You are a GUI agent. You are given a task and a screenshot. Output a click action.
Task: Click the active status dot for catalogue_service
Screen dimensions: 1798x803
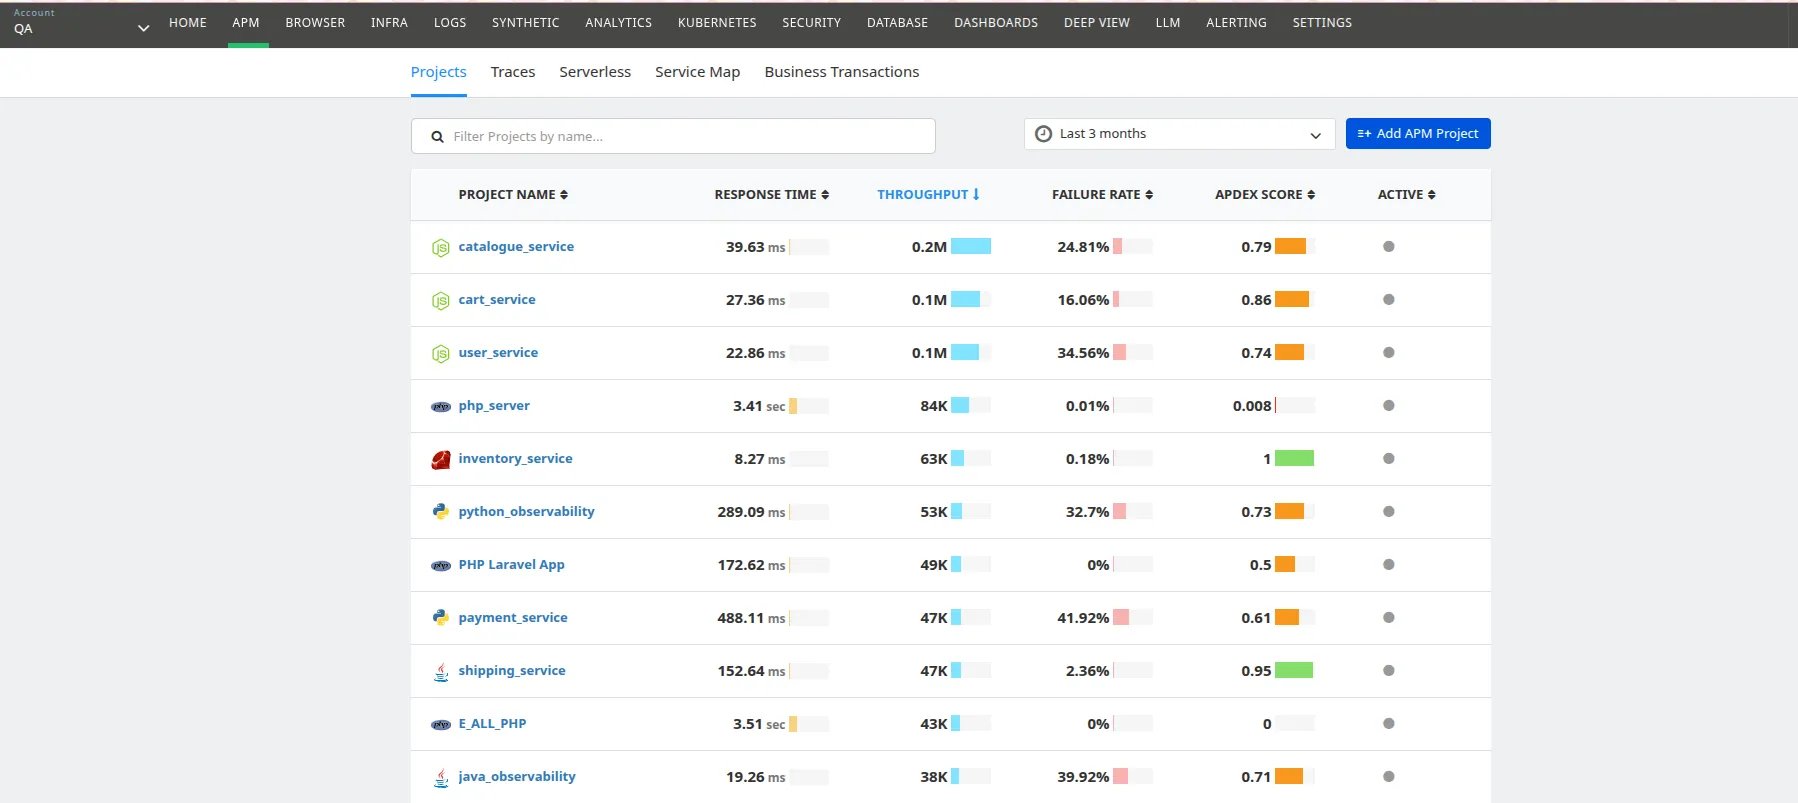pos(1388,247)
